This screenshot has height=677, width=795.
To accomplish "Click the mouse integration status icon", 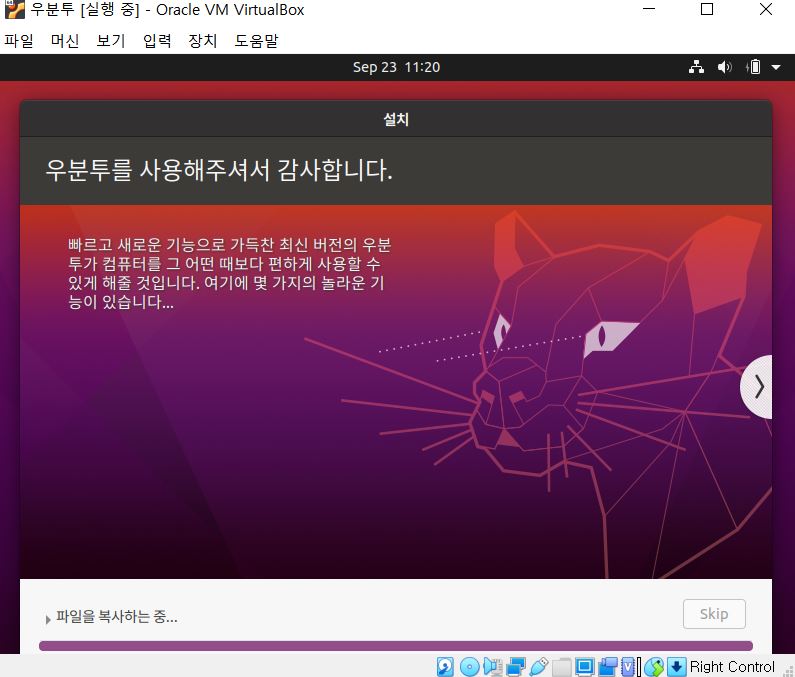I will pos(654,666).
